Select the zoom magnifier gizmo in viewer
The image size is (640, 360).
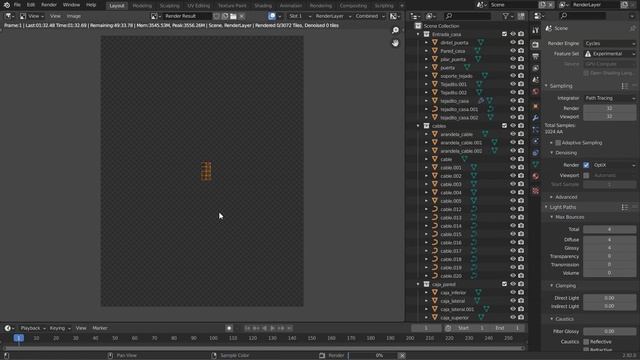(395, 31)
